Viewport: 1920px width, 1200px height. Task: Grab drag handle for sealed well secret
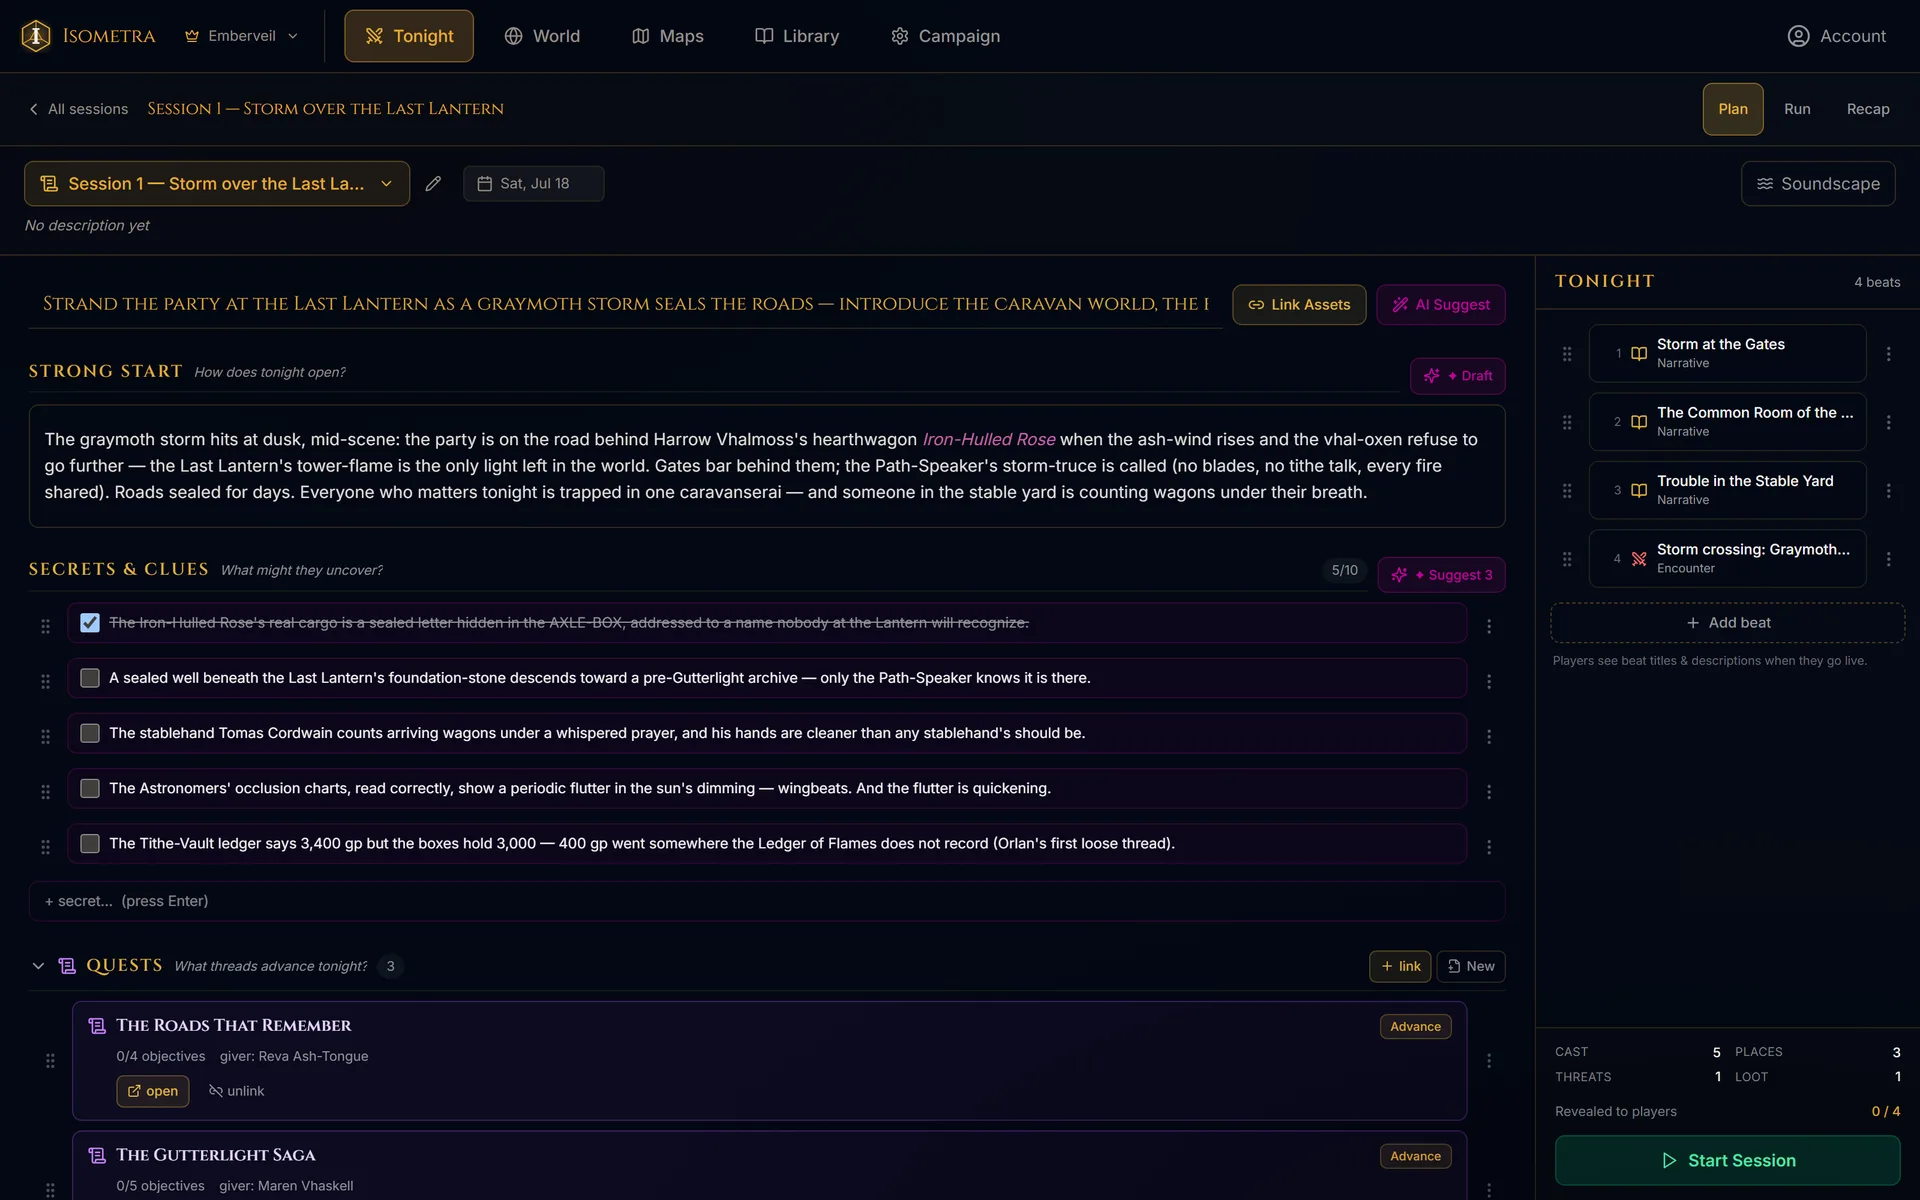click(x=45, y=681)
